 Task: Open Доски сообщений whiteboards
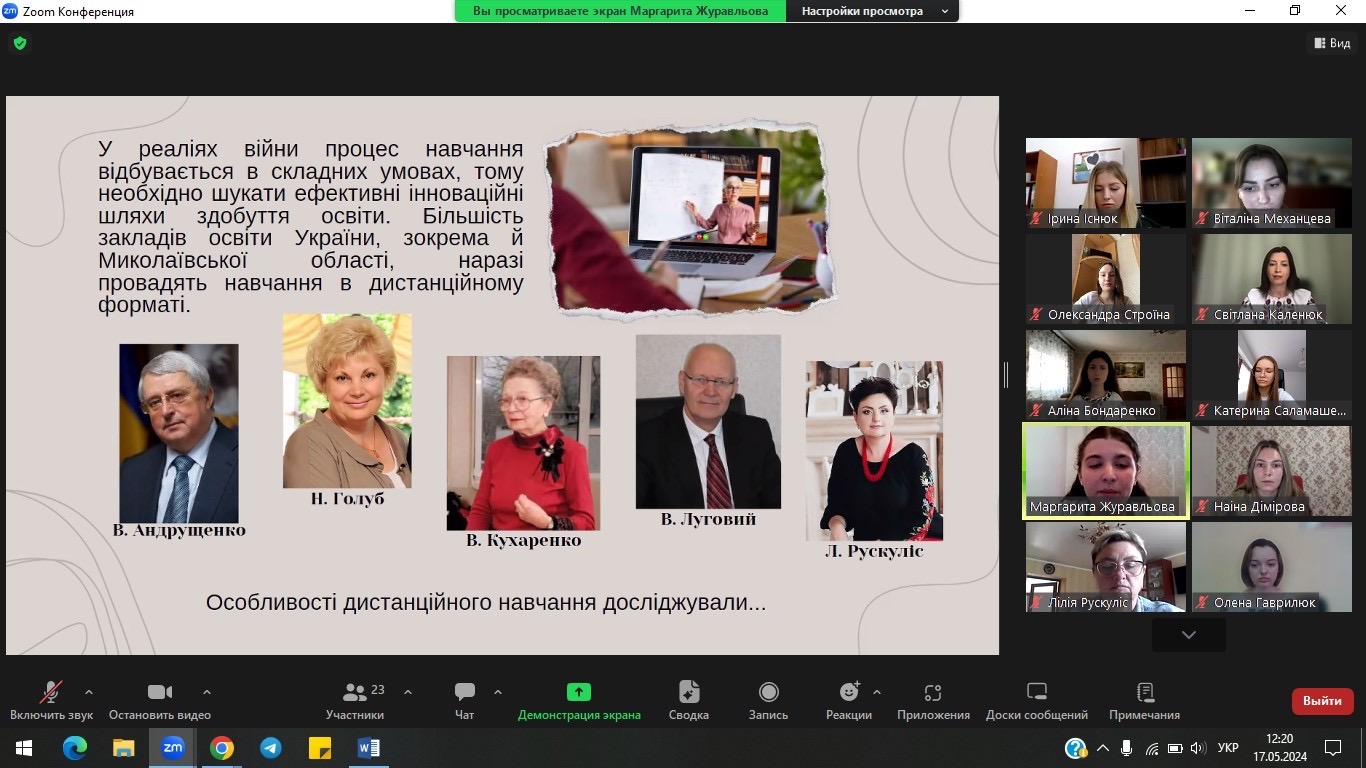point(1037,700)
